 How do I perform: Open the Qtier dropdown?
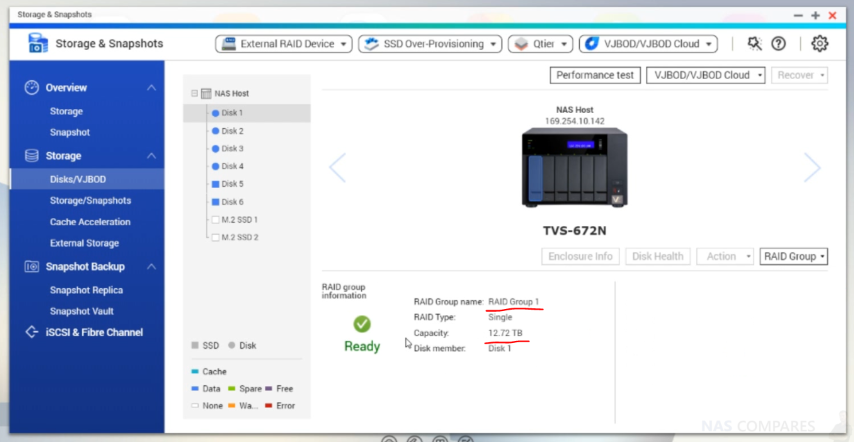click(x=541, y=44)
